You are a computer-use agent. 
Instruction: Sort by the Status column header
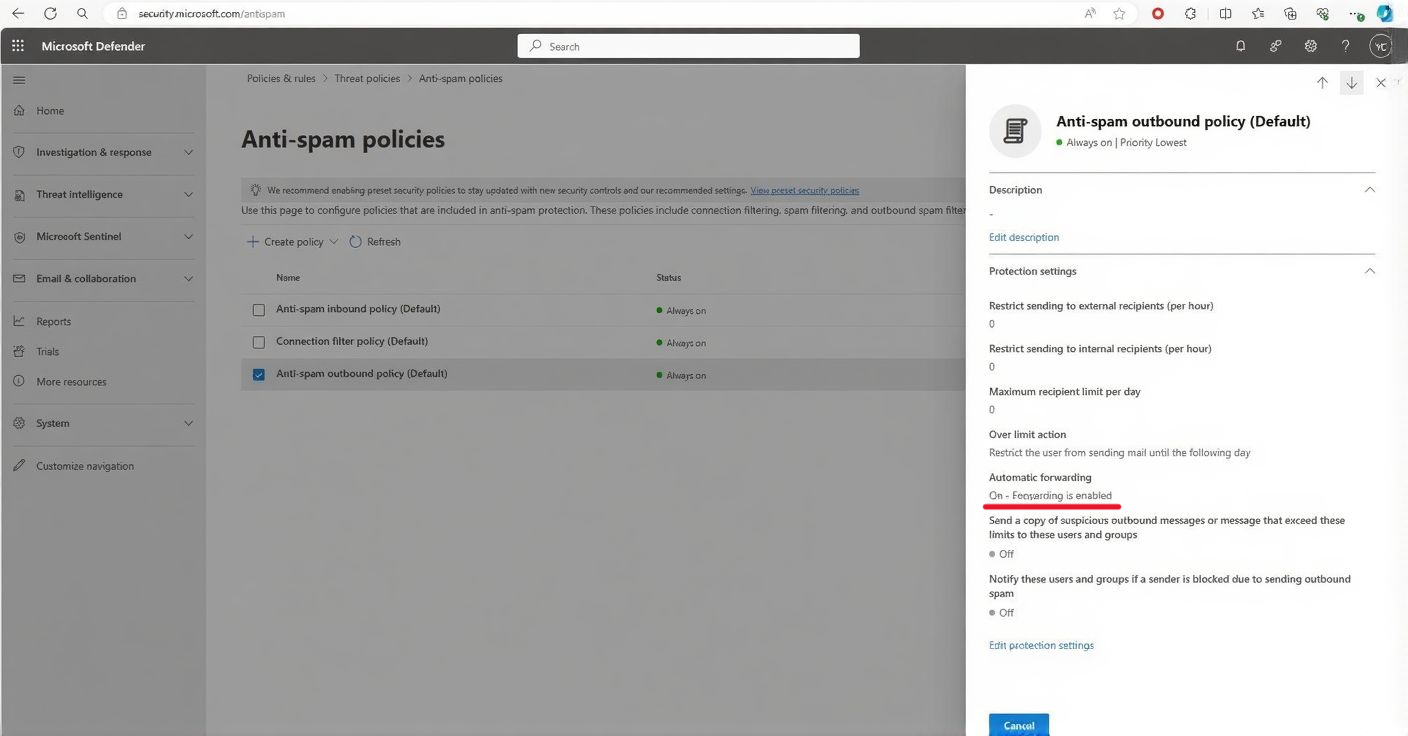[668, 278]
